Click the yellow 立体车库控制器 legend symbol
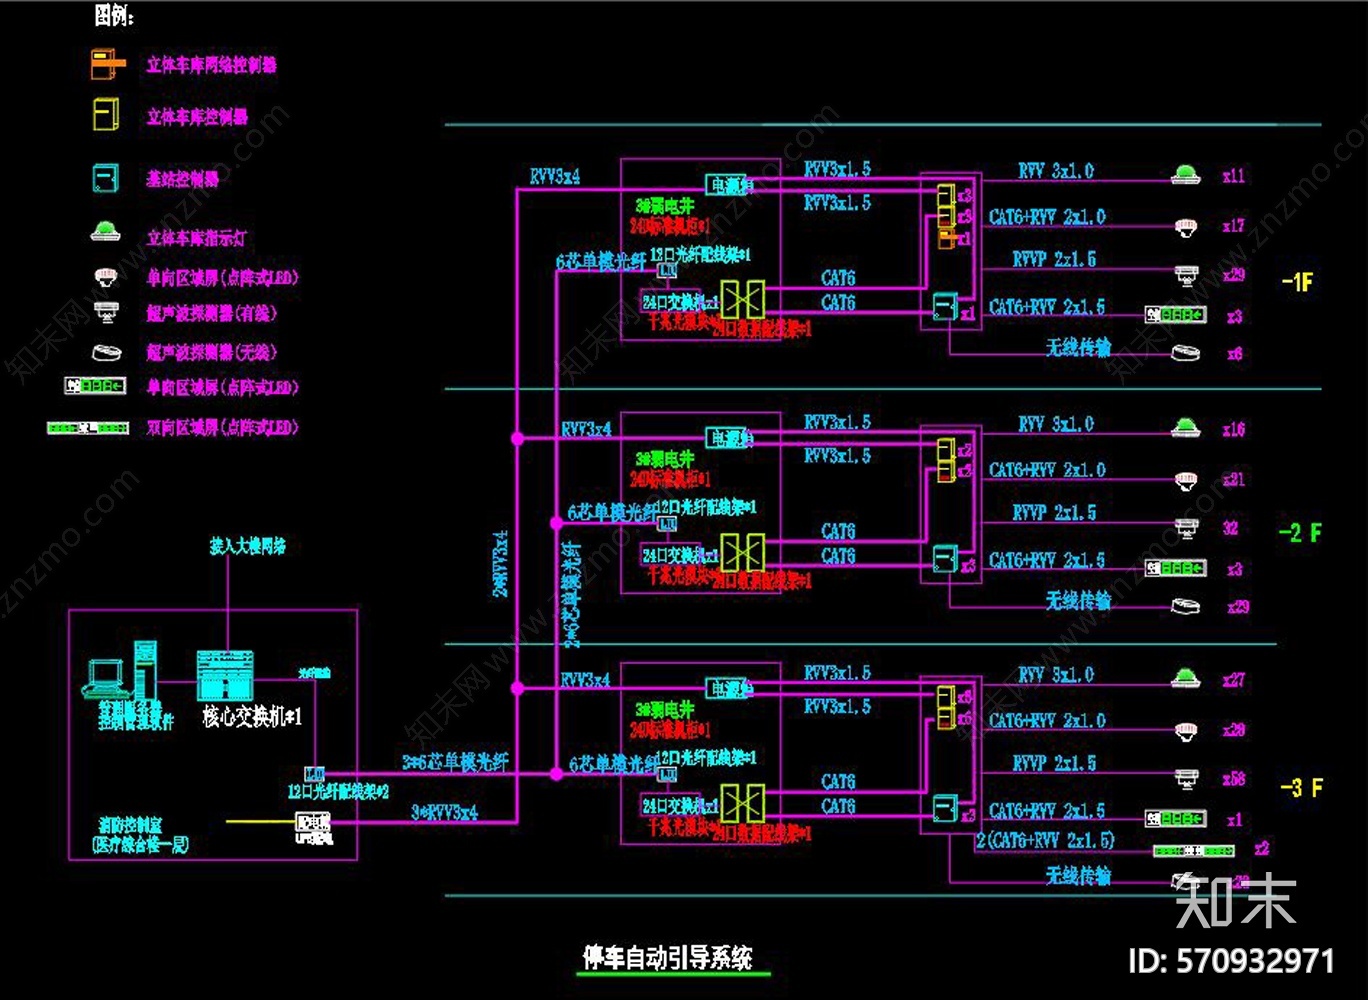 click(105, 115)
